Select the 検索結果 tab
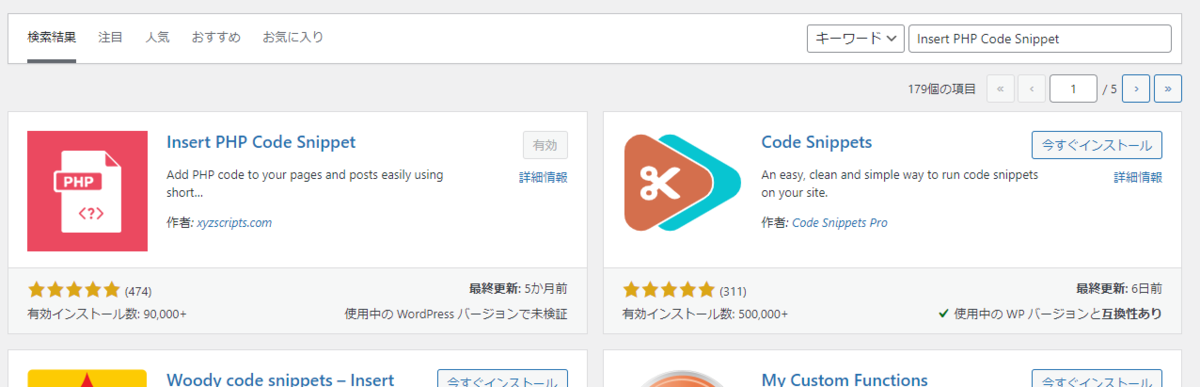The width and height of the screenshot is (1200, 387). (52, 38)
